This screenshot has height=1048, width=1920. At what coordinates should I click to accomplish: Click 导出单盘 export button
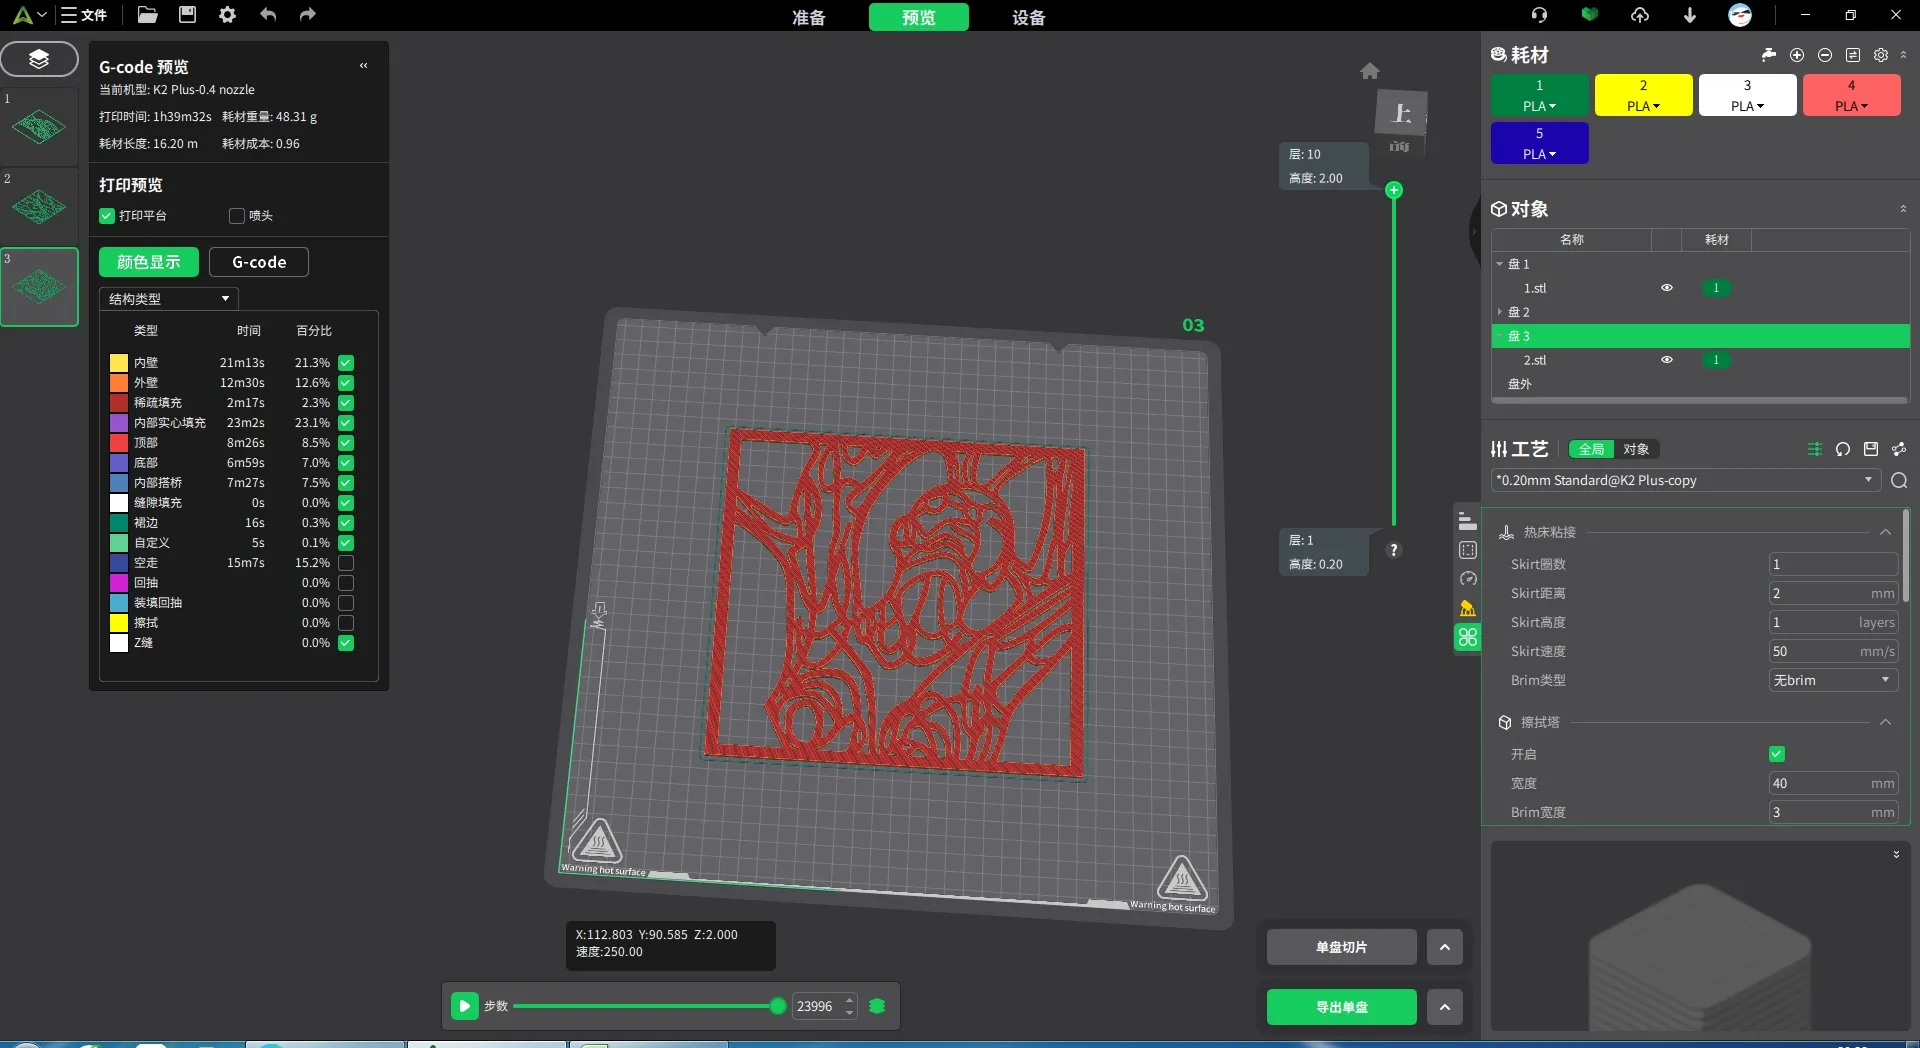pos(1342,1007)
